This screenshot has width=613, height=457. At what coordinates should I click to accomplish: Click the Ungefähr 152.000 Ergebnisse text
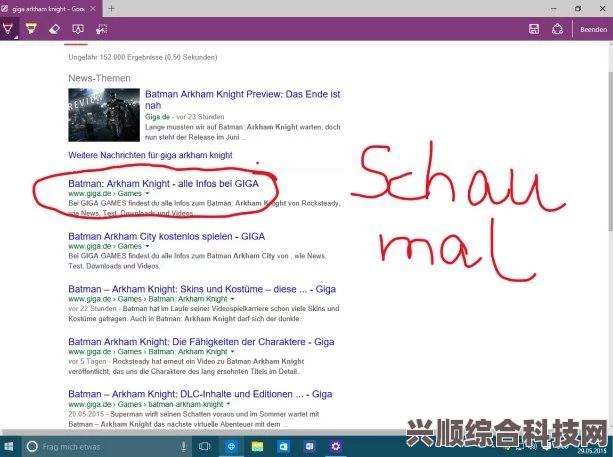tap(143, 57)
